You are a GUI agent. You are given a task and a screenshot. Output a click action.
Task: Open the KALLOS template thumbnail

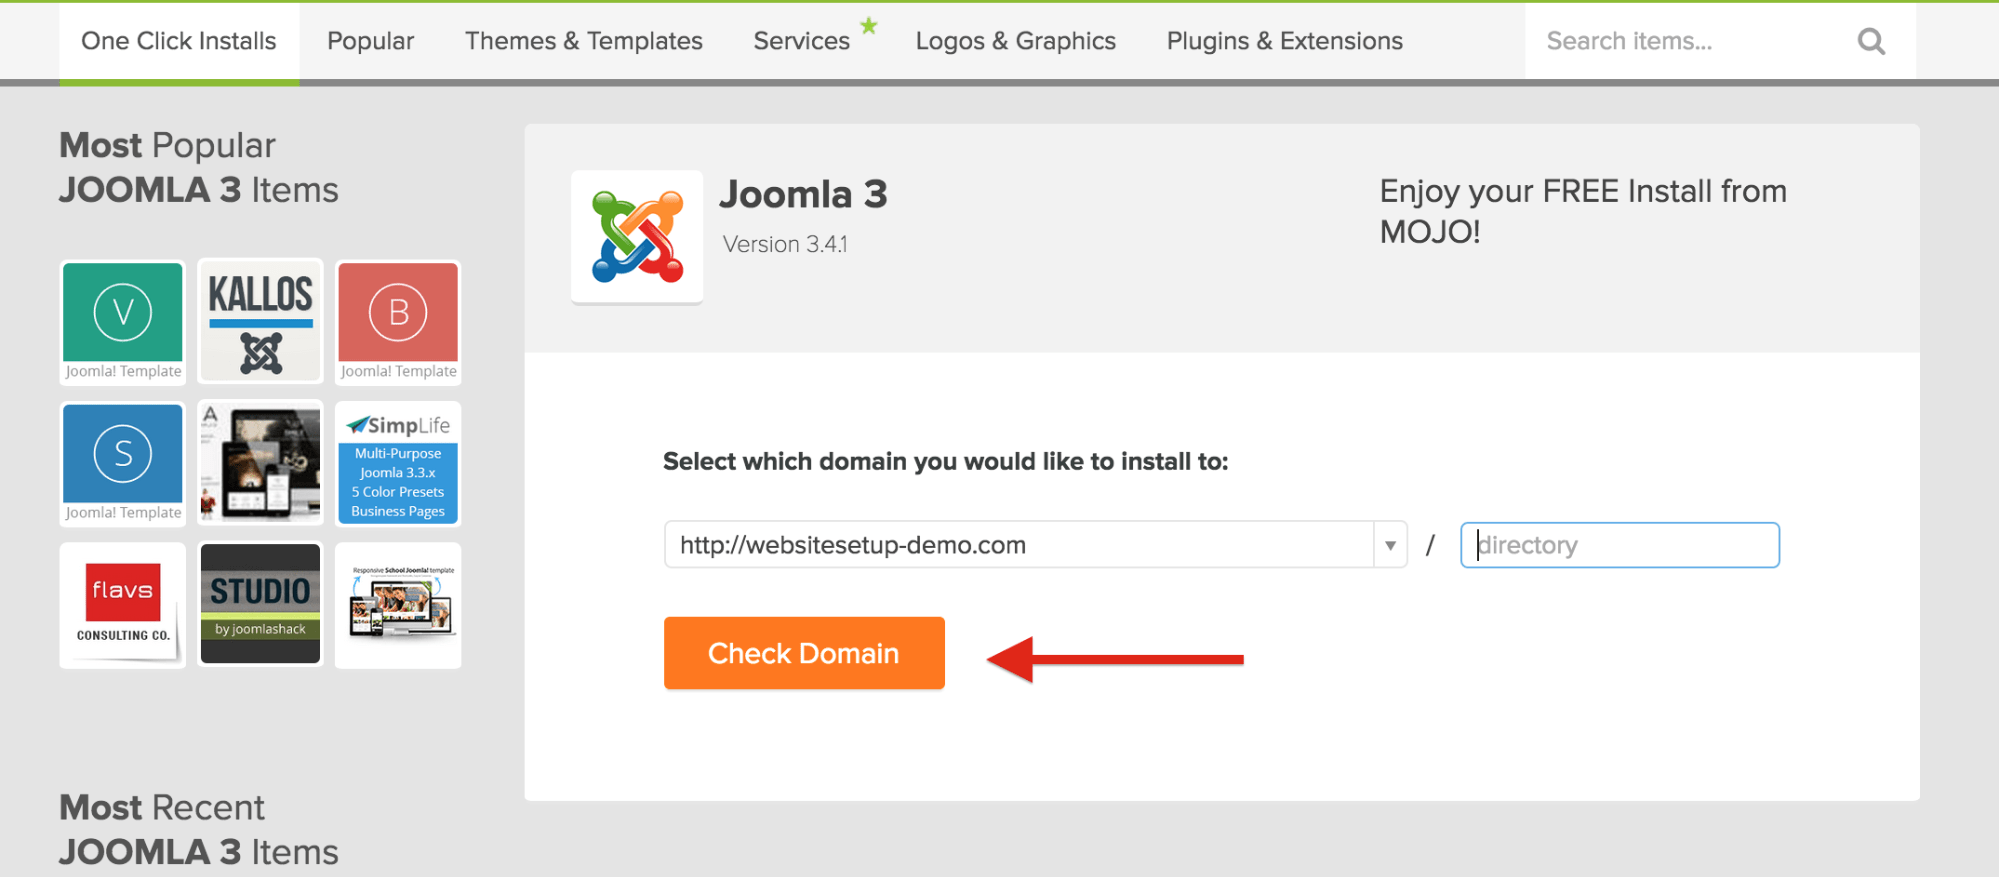point(260,322)
